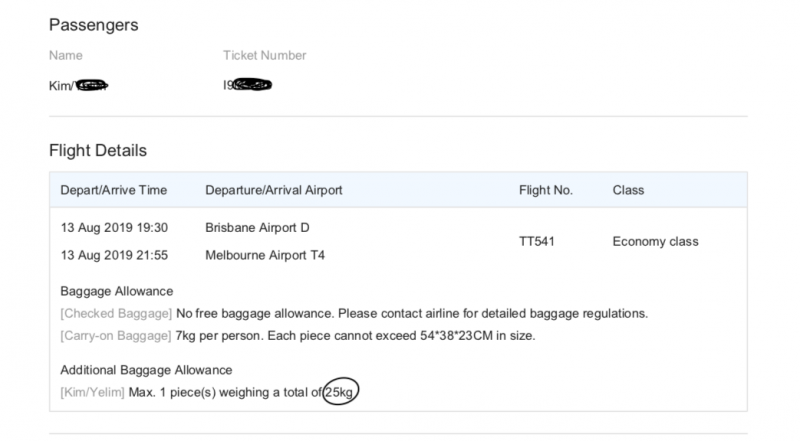Image resolution: width=800 pixels, height=441 pixels.
Task: Click the Flight Details heading
Action: coord(98,151)
